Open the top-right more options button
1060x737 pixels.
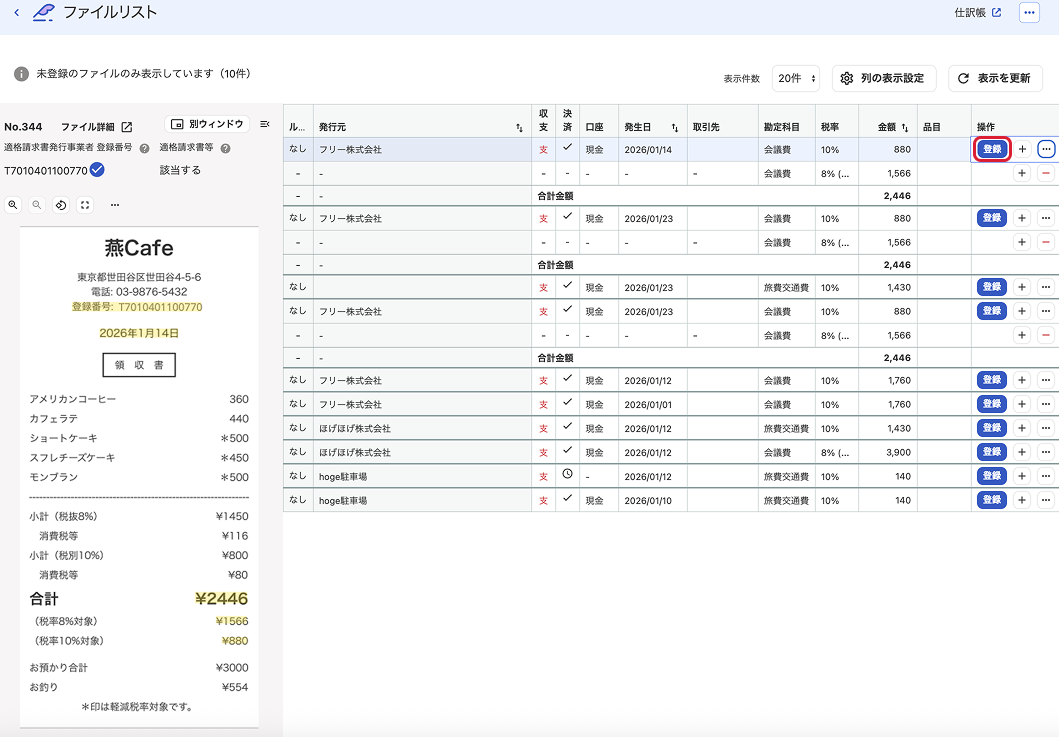[1029, 12]
